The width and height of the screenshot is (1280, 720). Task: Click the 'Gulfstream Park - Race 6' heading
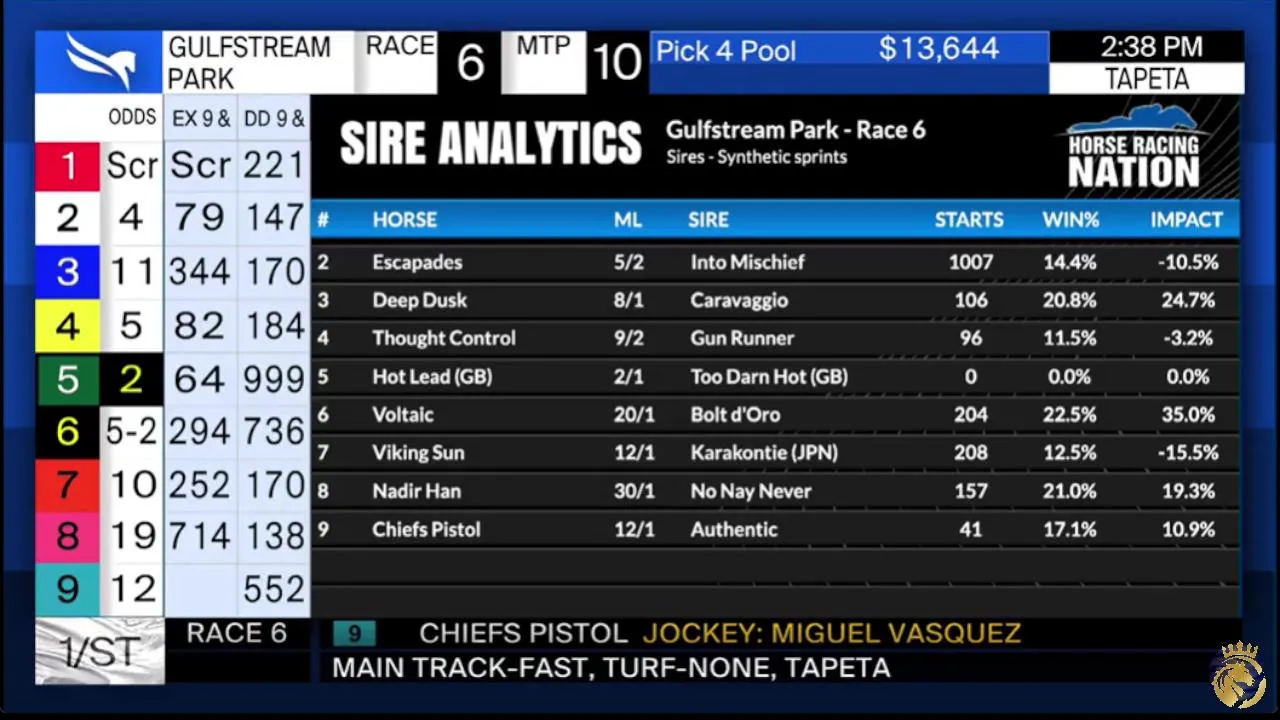[796, 130]
